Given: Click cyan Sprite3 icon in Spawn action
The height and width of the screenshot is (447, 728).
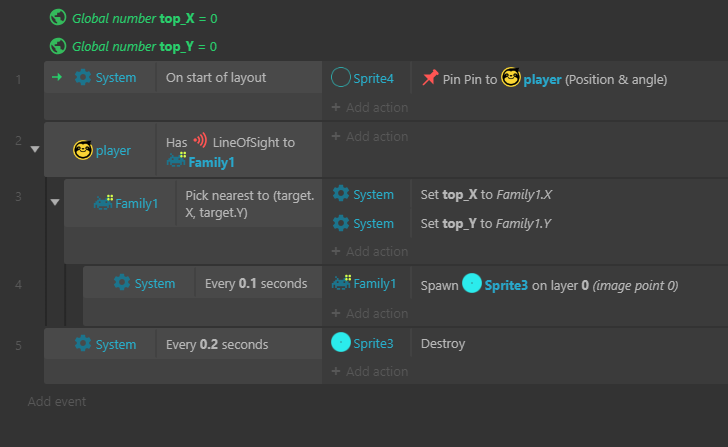Looking at the screenshot, I should pyautogui.click(x=472, y=283).
